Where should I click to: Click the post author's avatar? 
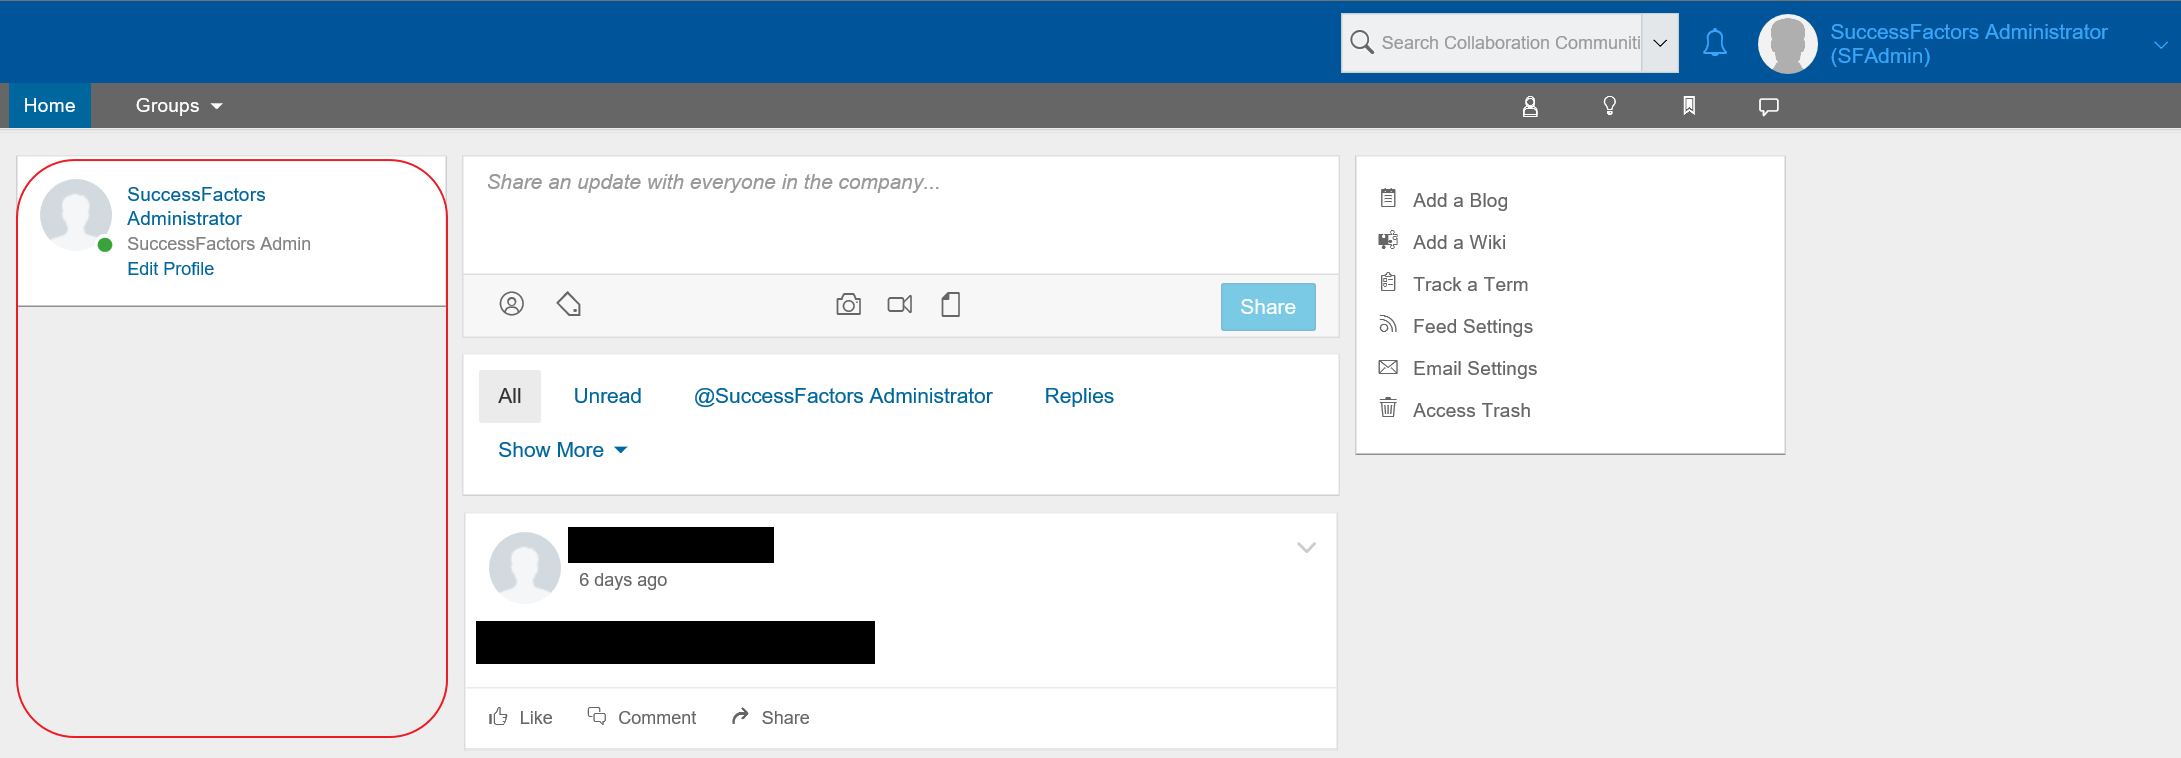[525, 568]
